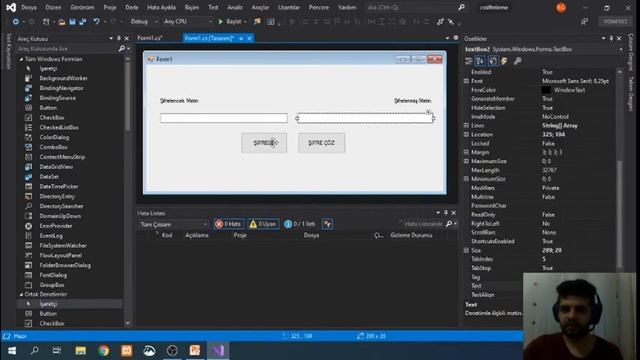This screenshot has height=360, width=640.
Task: Click the Save All toolbar icon
Action: pyautogui.click(x=83, y=22)
